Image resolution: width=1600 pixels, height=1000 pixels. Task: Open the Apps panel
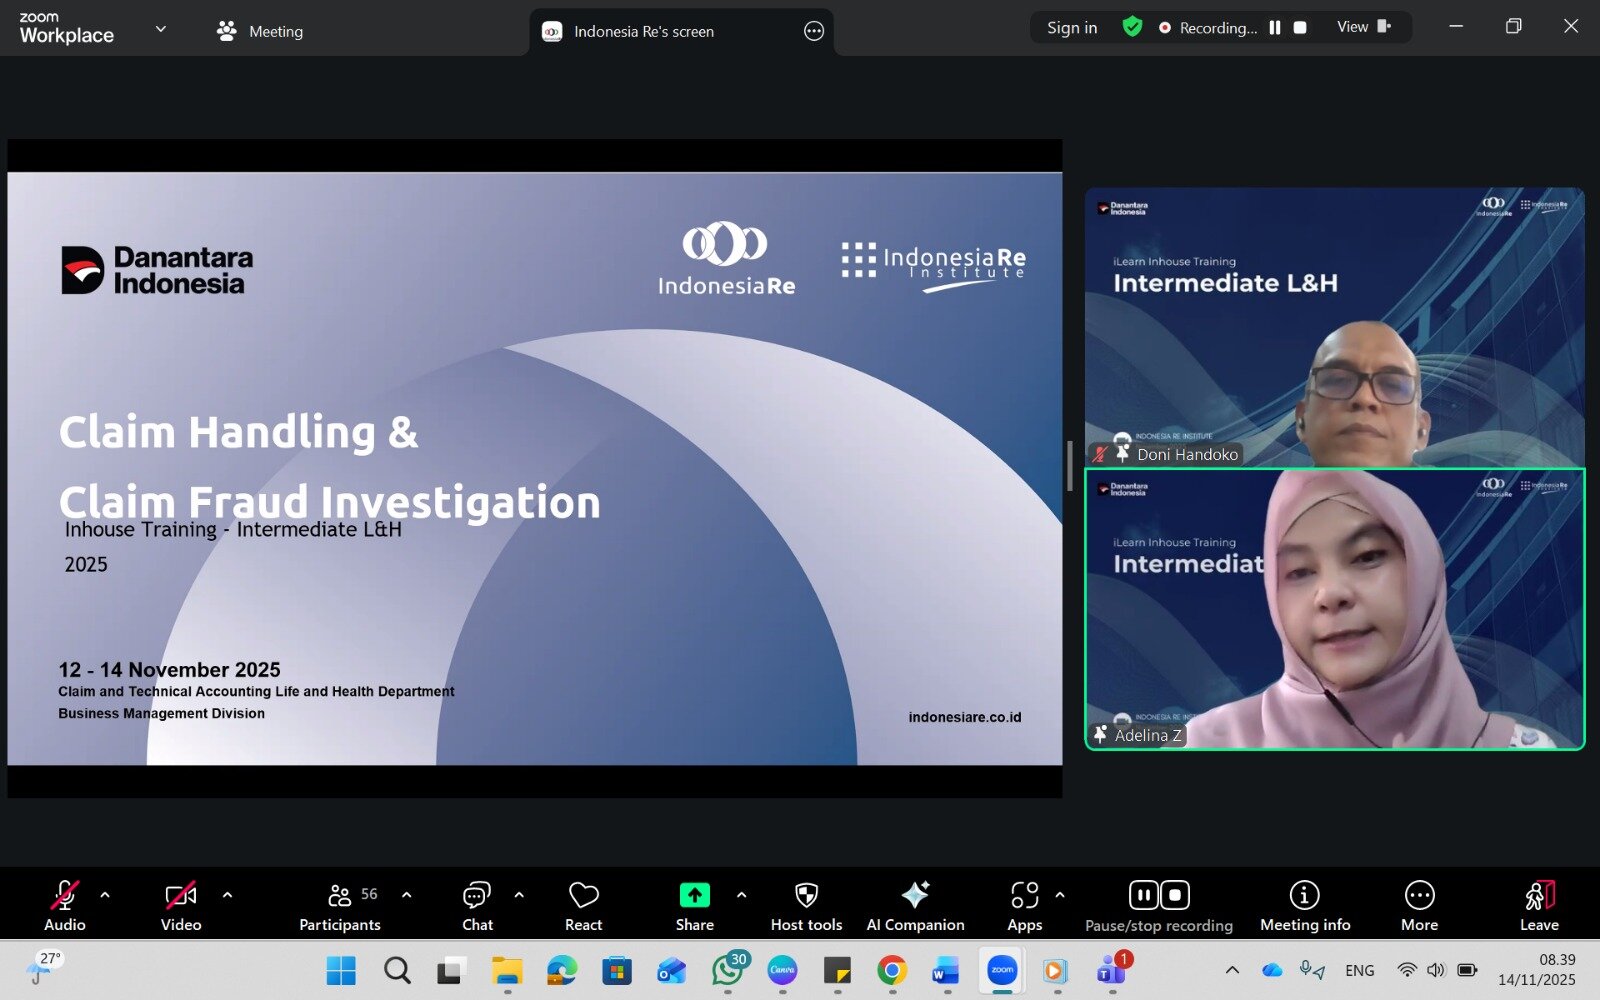point(1024,905)
